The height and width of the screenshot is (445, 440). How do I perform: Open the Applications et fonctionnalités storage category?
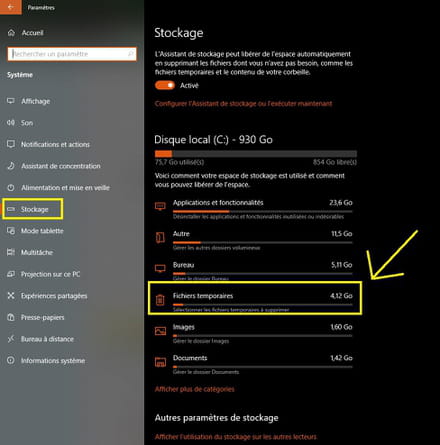(254, 209)
